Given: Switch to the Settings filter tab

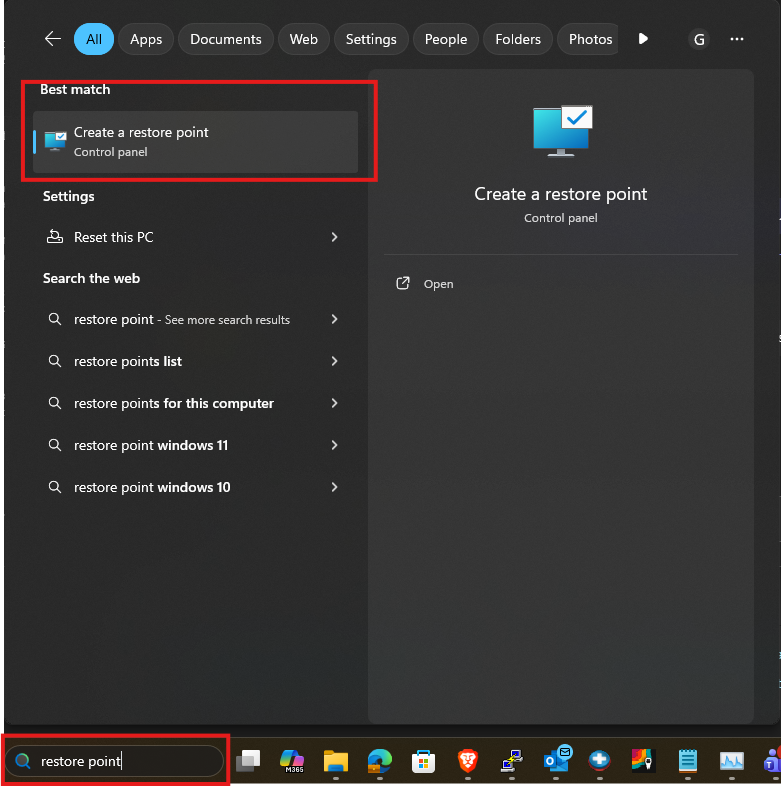Looking at the screenshot, I should click(x=371, y=39).
